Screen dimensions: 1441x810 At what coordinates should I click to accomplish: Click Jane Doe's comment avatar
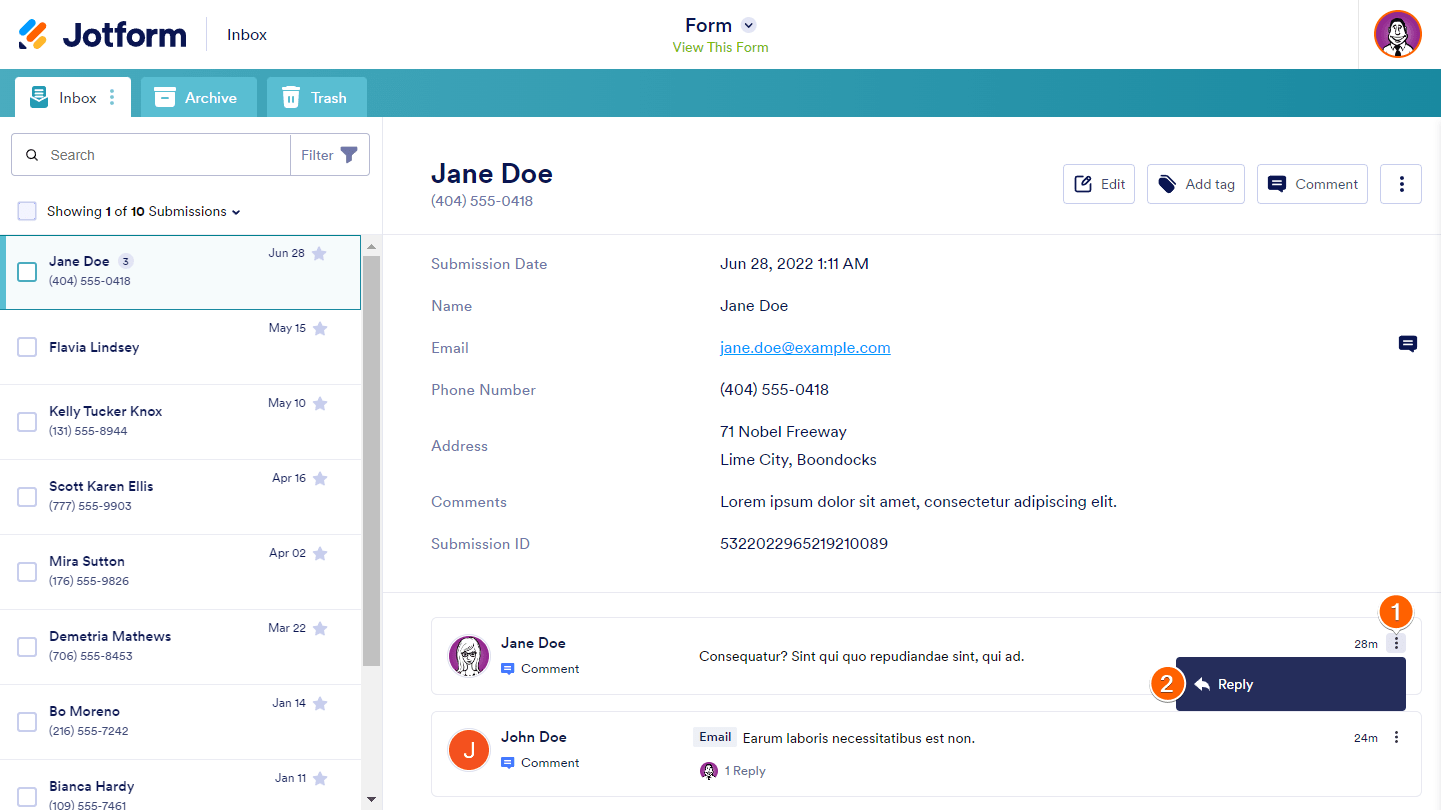coord(469,656)
